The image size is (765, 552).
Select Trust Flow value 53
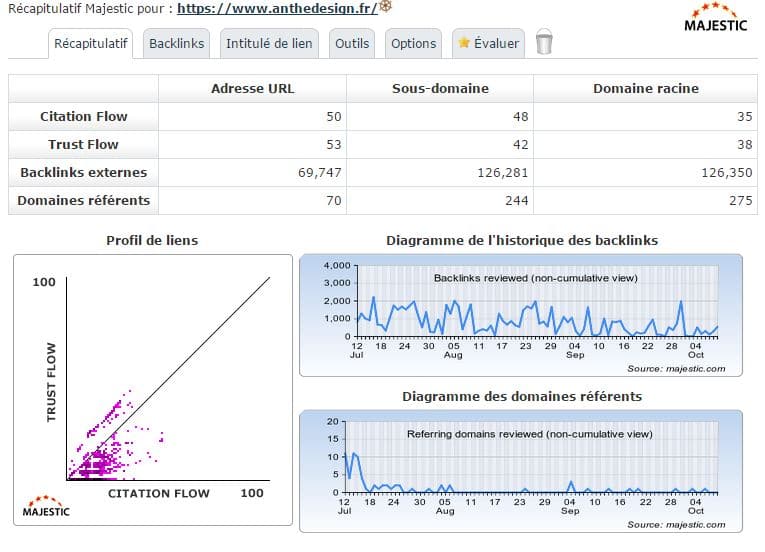coord(334,144)
